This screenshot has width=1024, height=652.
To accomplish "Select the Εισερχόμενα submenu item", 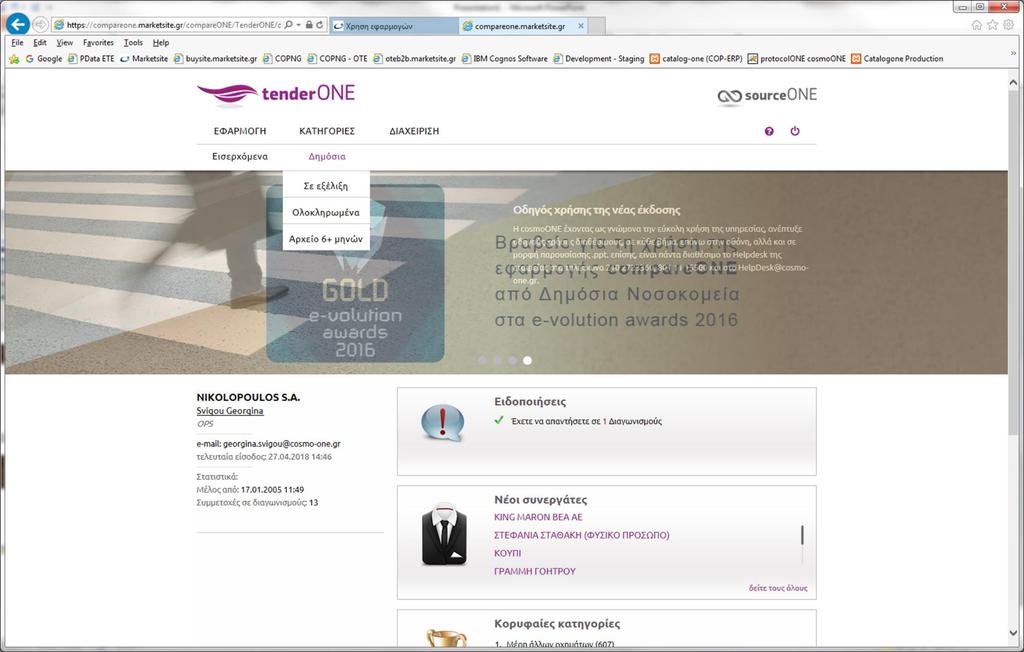I will [x=240, y=157].
